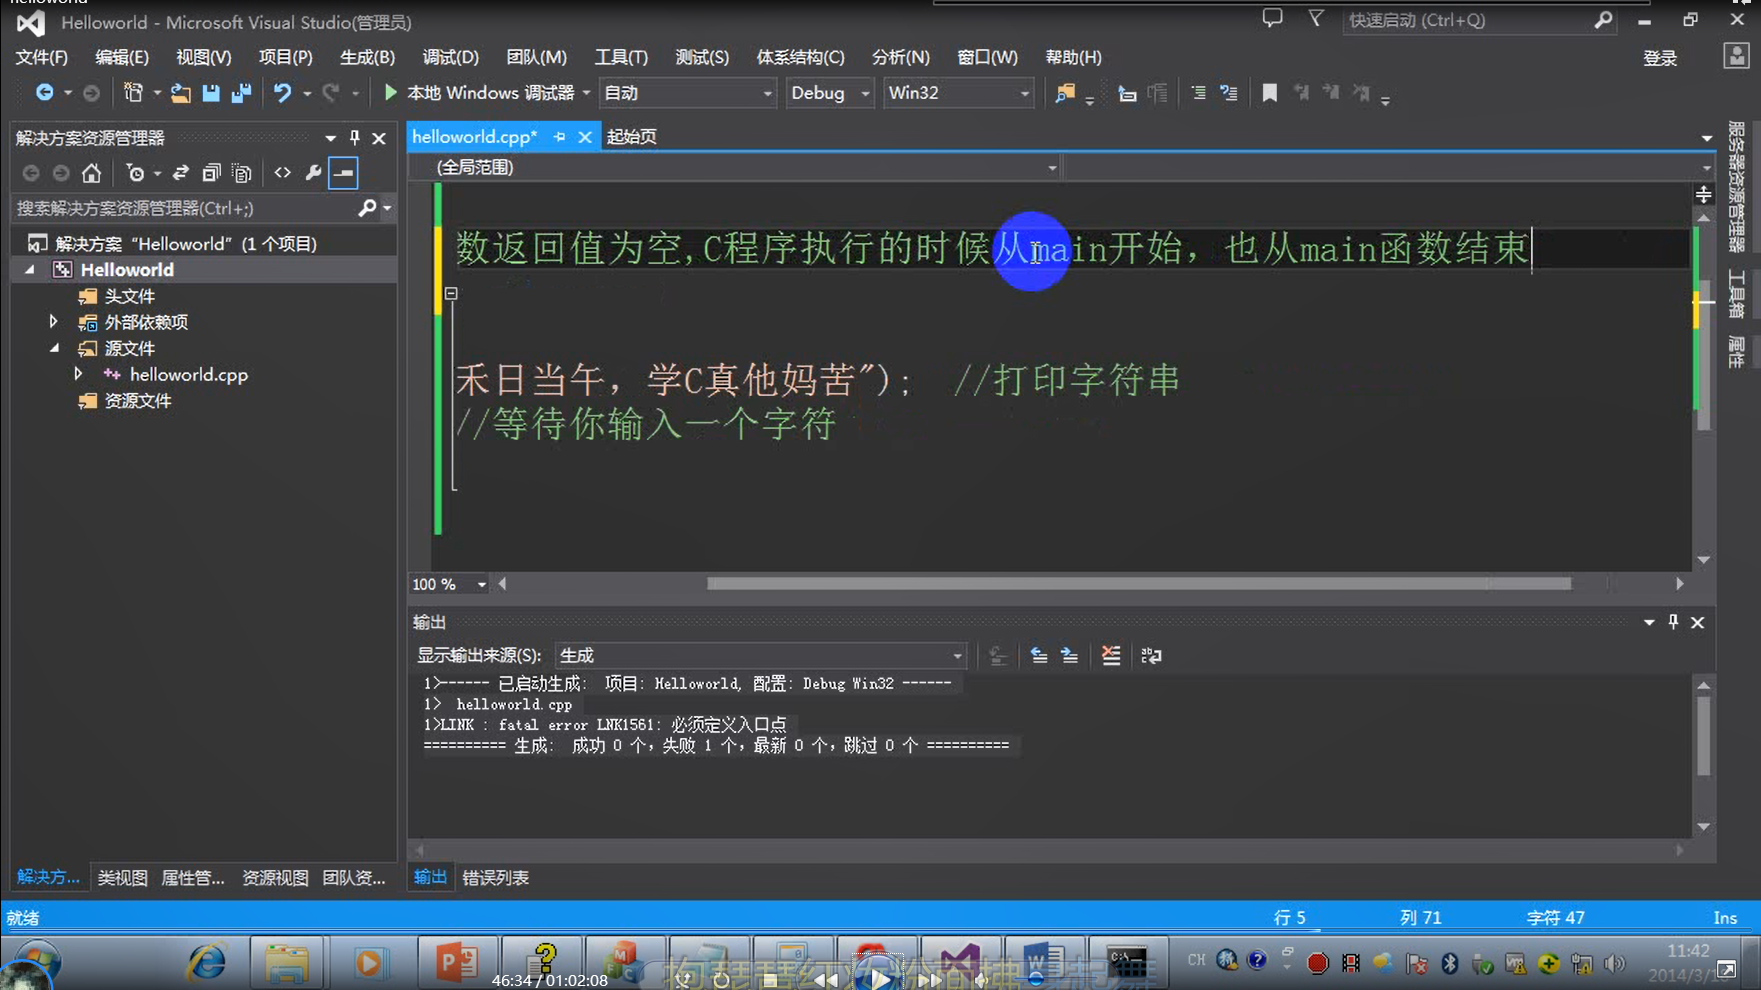Toggle a bookmark on the current line

(x=1269, y=92)
